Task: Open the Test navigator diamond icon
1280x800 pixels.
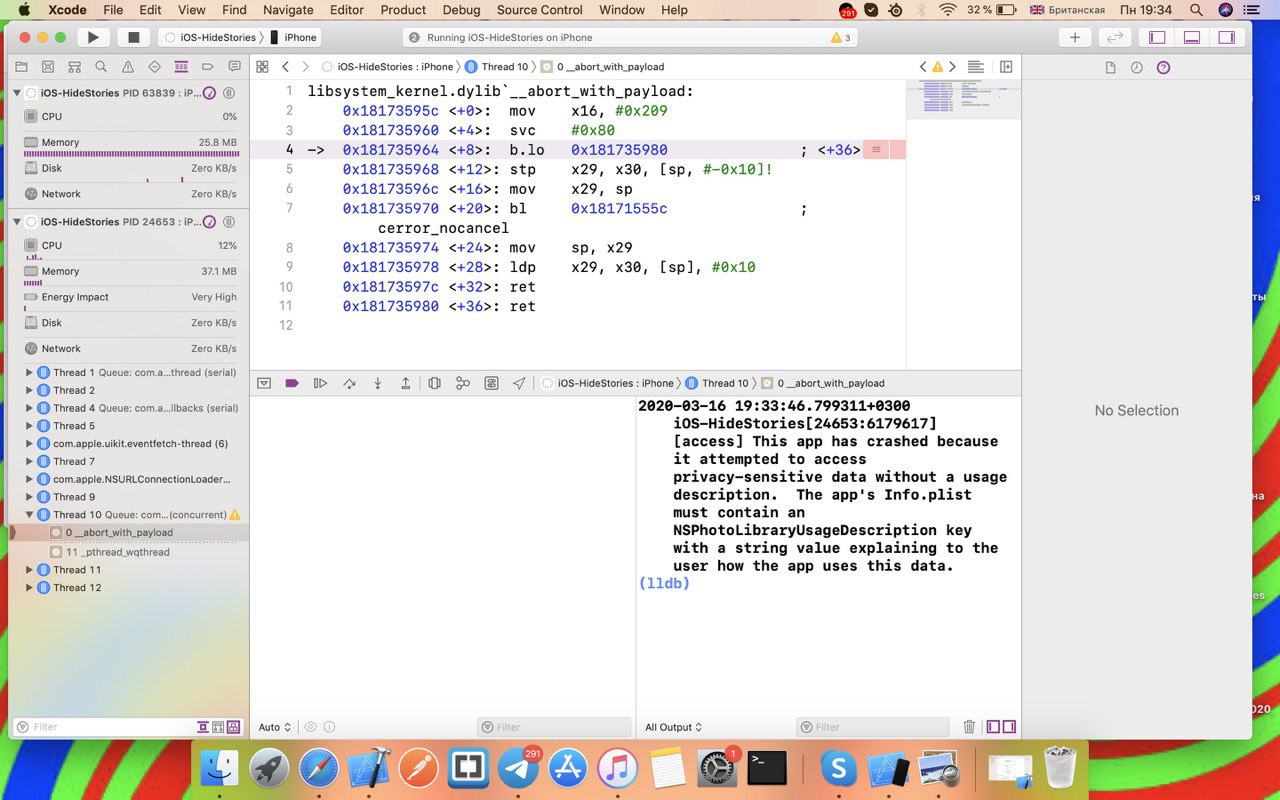Action: (x=154, y=67)
